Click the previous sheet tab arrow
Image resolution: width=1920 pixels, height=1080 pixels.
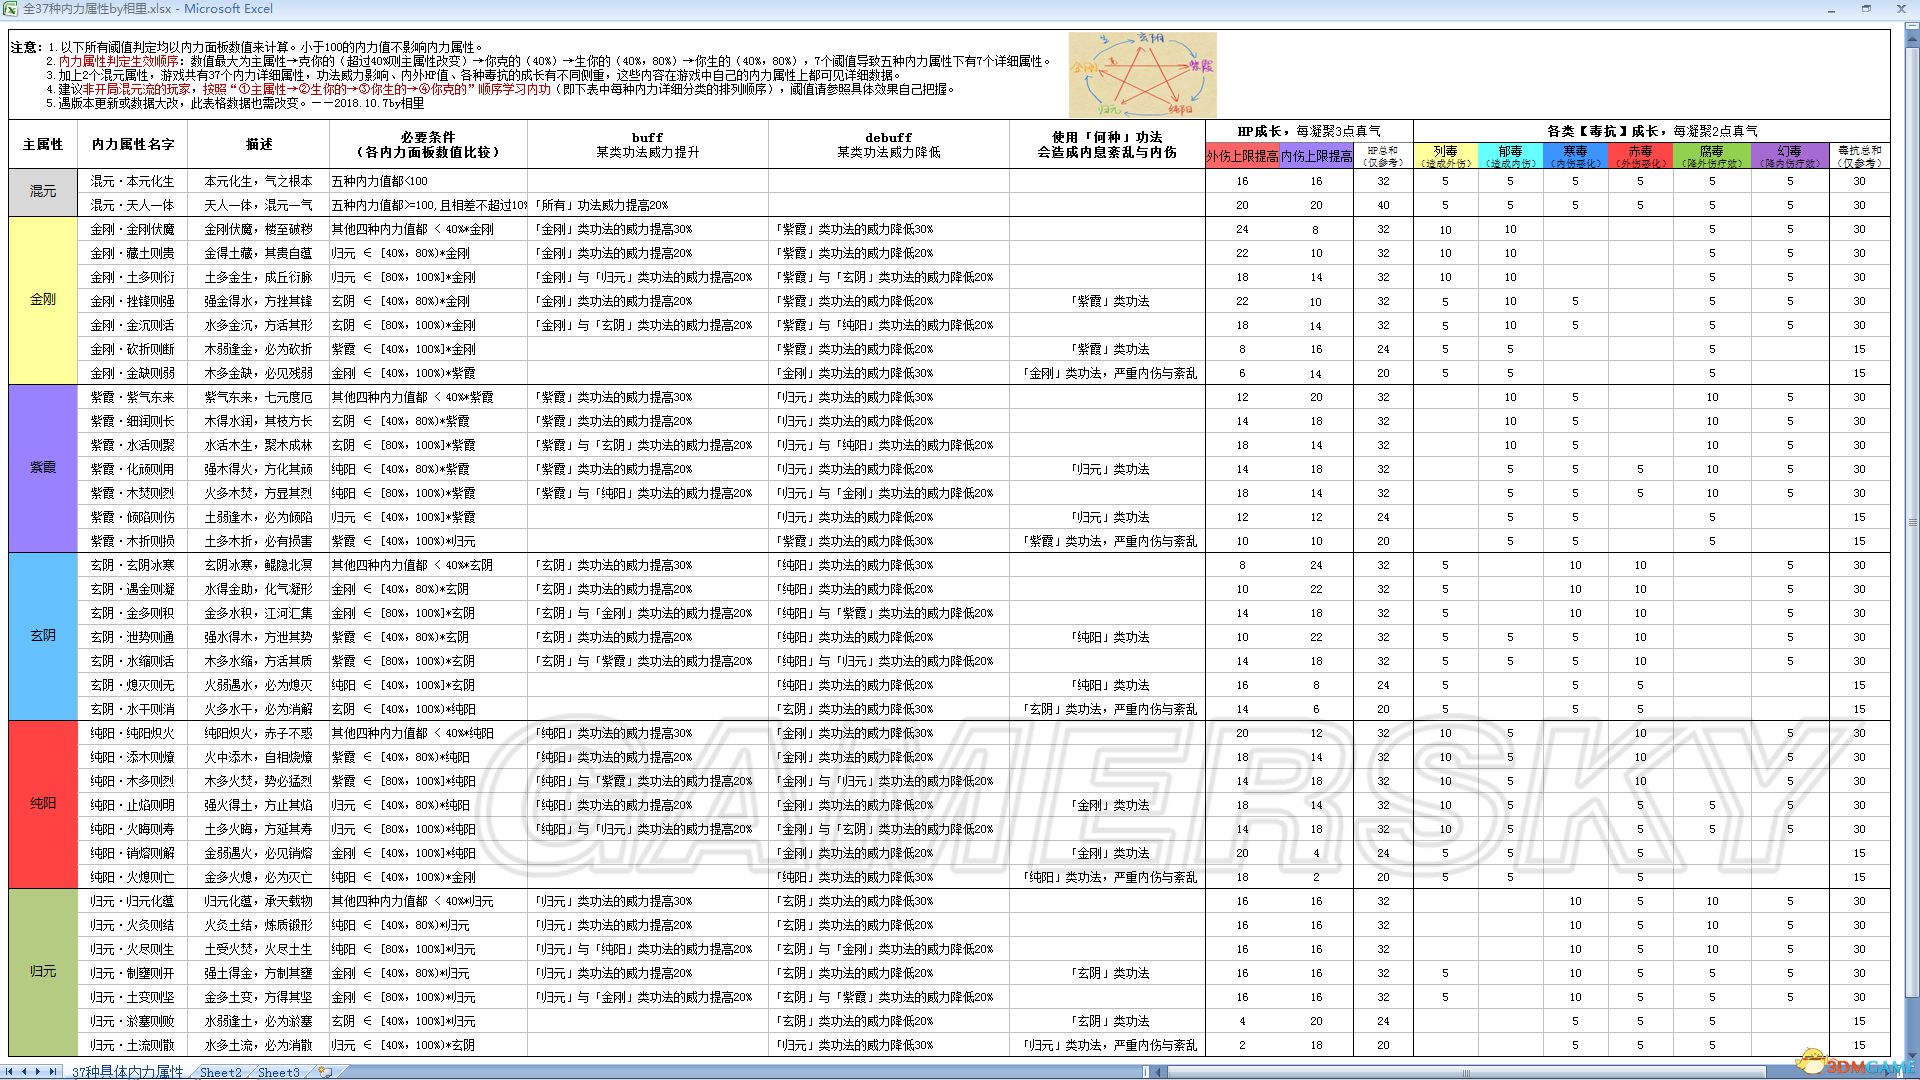(x=25, y=1071)
